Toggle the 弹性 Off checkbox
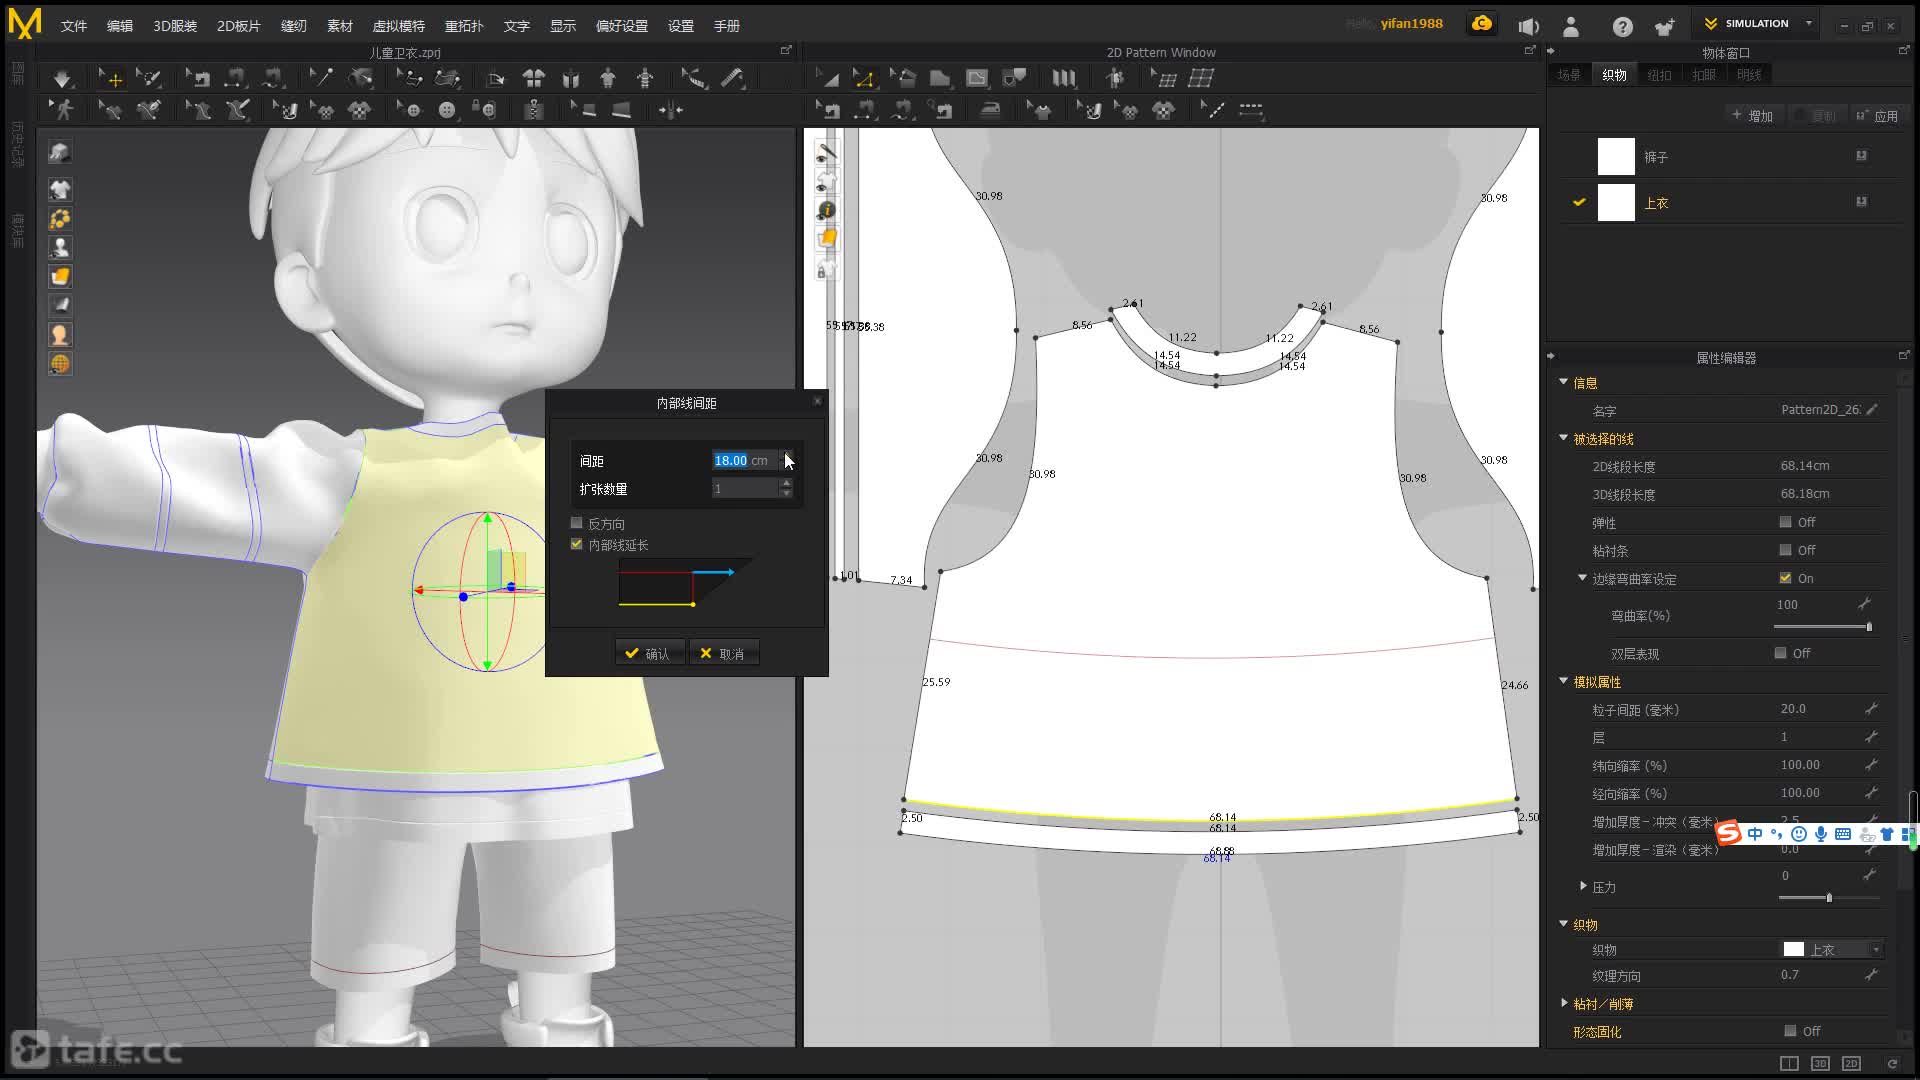 point(1785,522)
